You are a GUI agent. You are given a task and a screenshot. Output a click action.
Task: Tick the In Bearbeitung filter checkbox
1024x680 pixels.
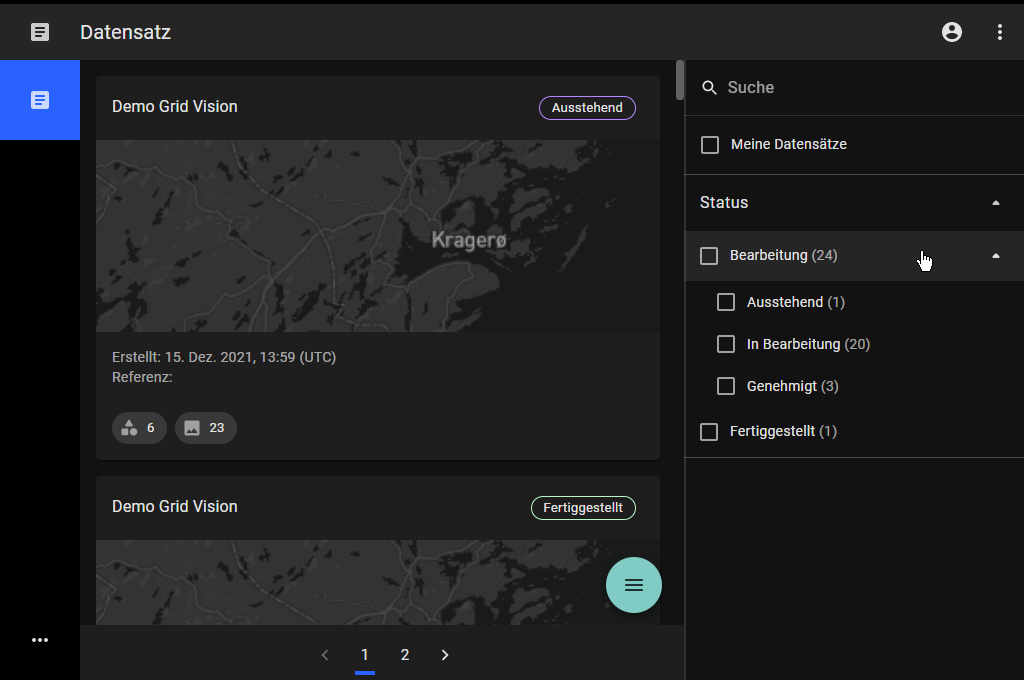(x=726, y=344)
